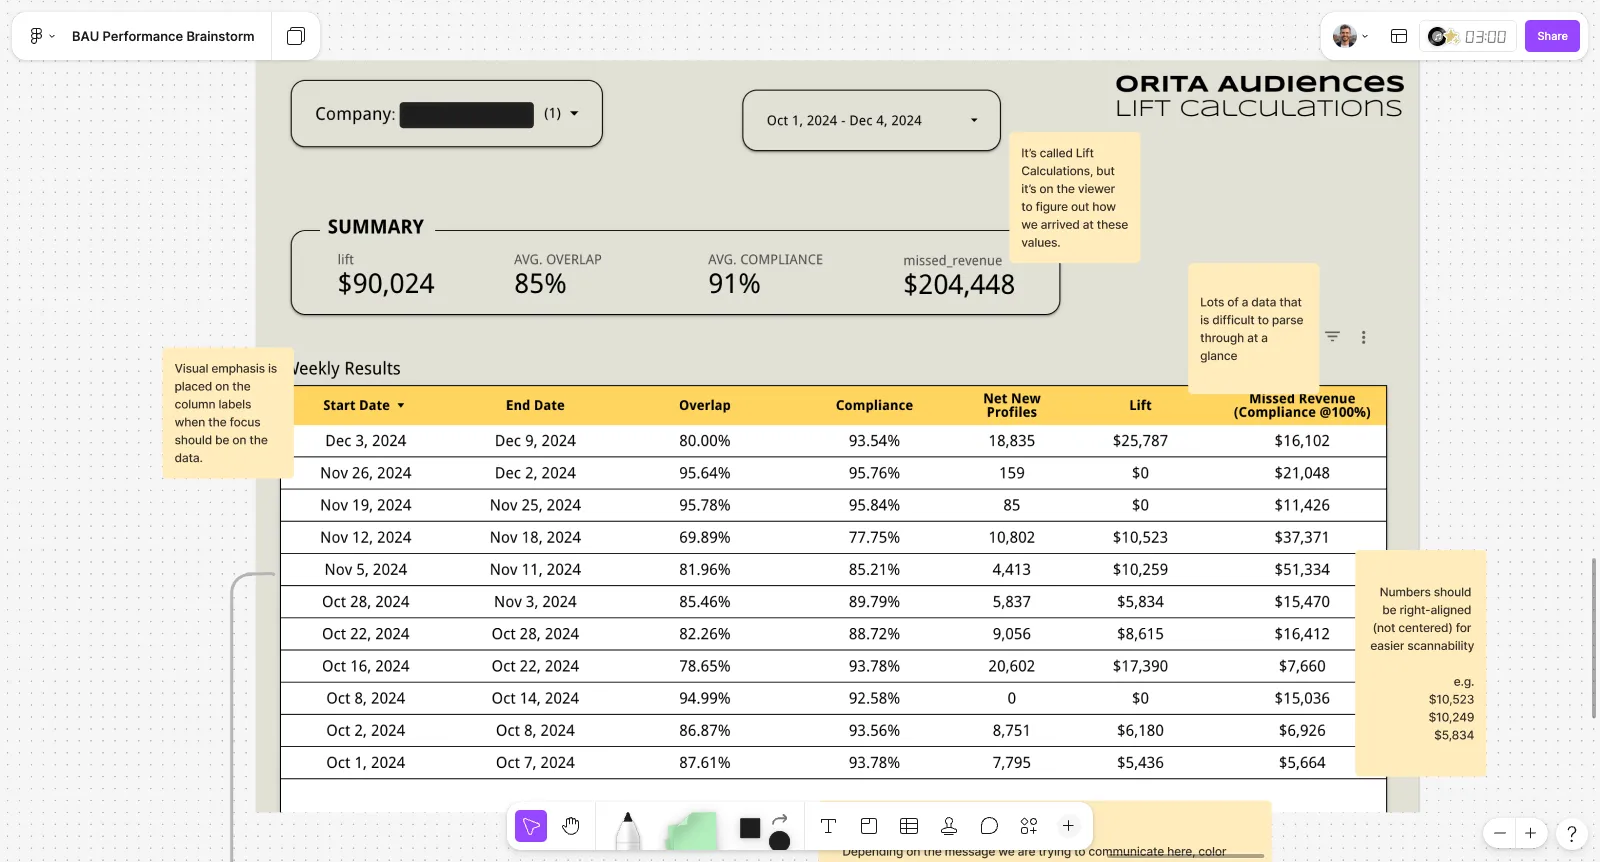
Task: Click the Net New Profiles header
Action: point(1012,405)
